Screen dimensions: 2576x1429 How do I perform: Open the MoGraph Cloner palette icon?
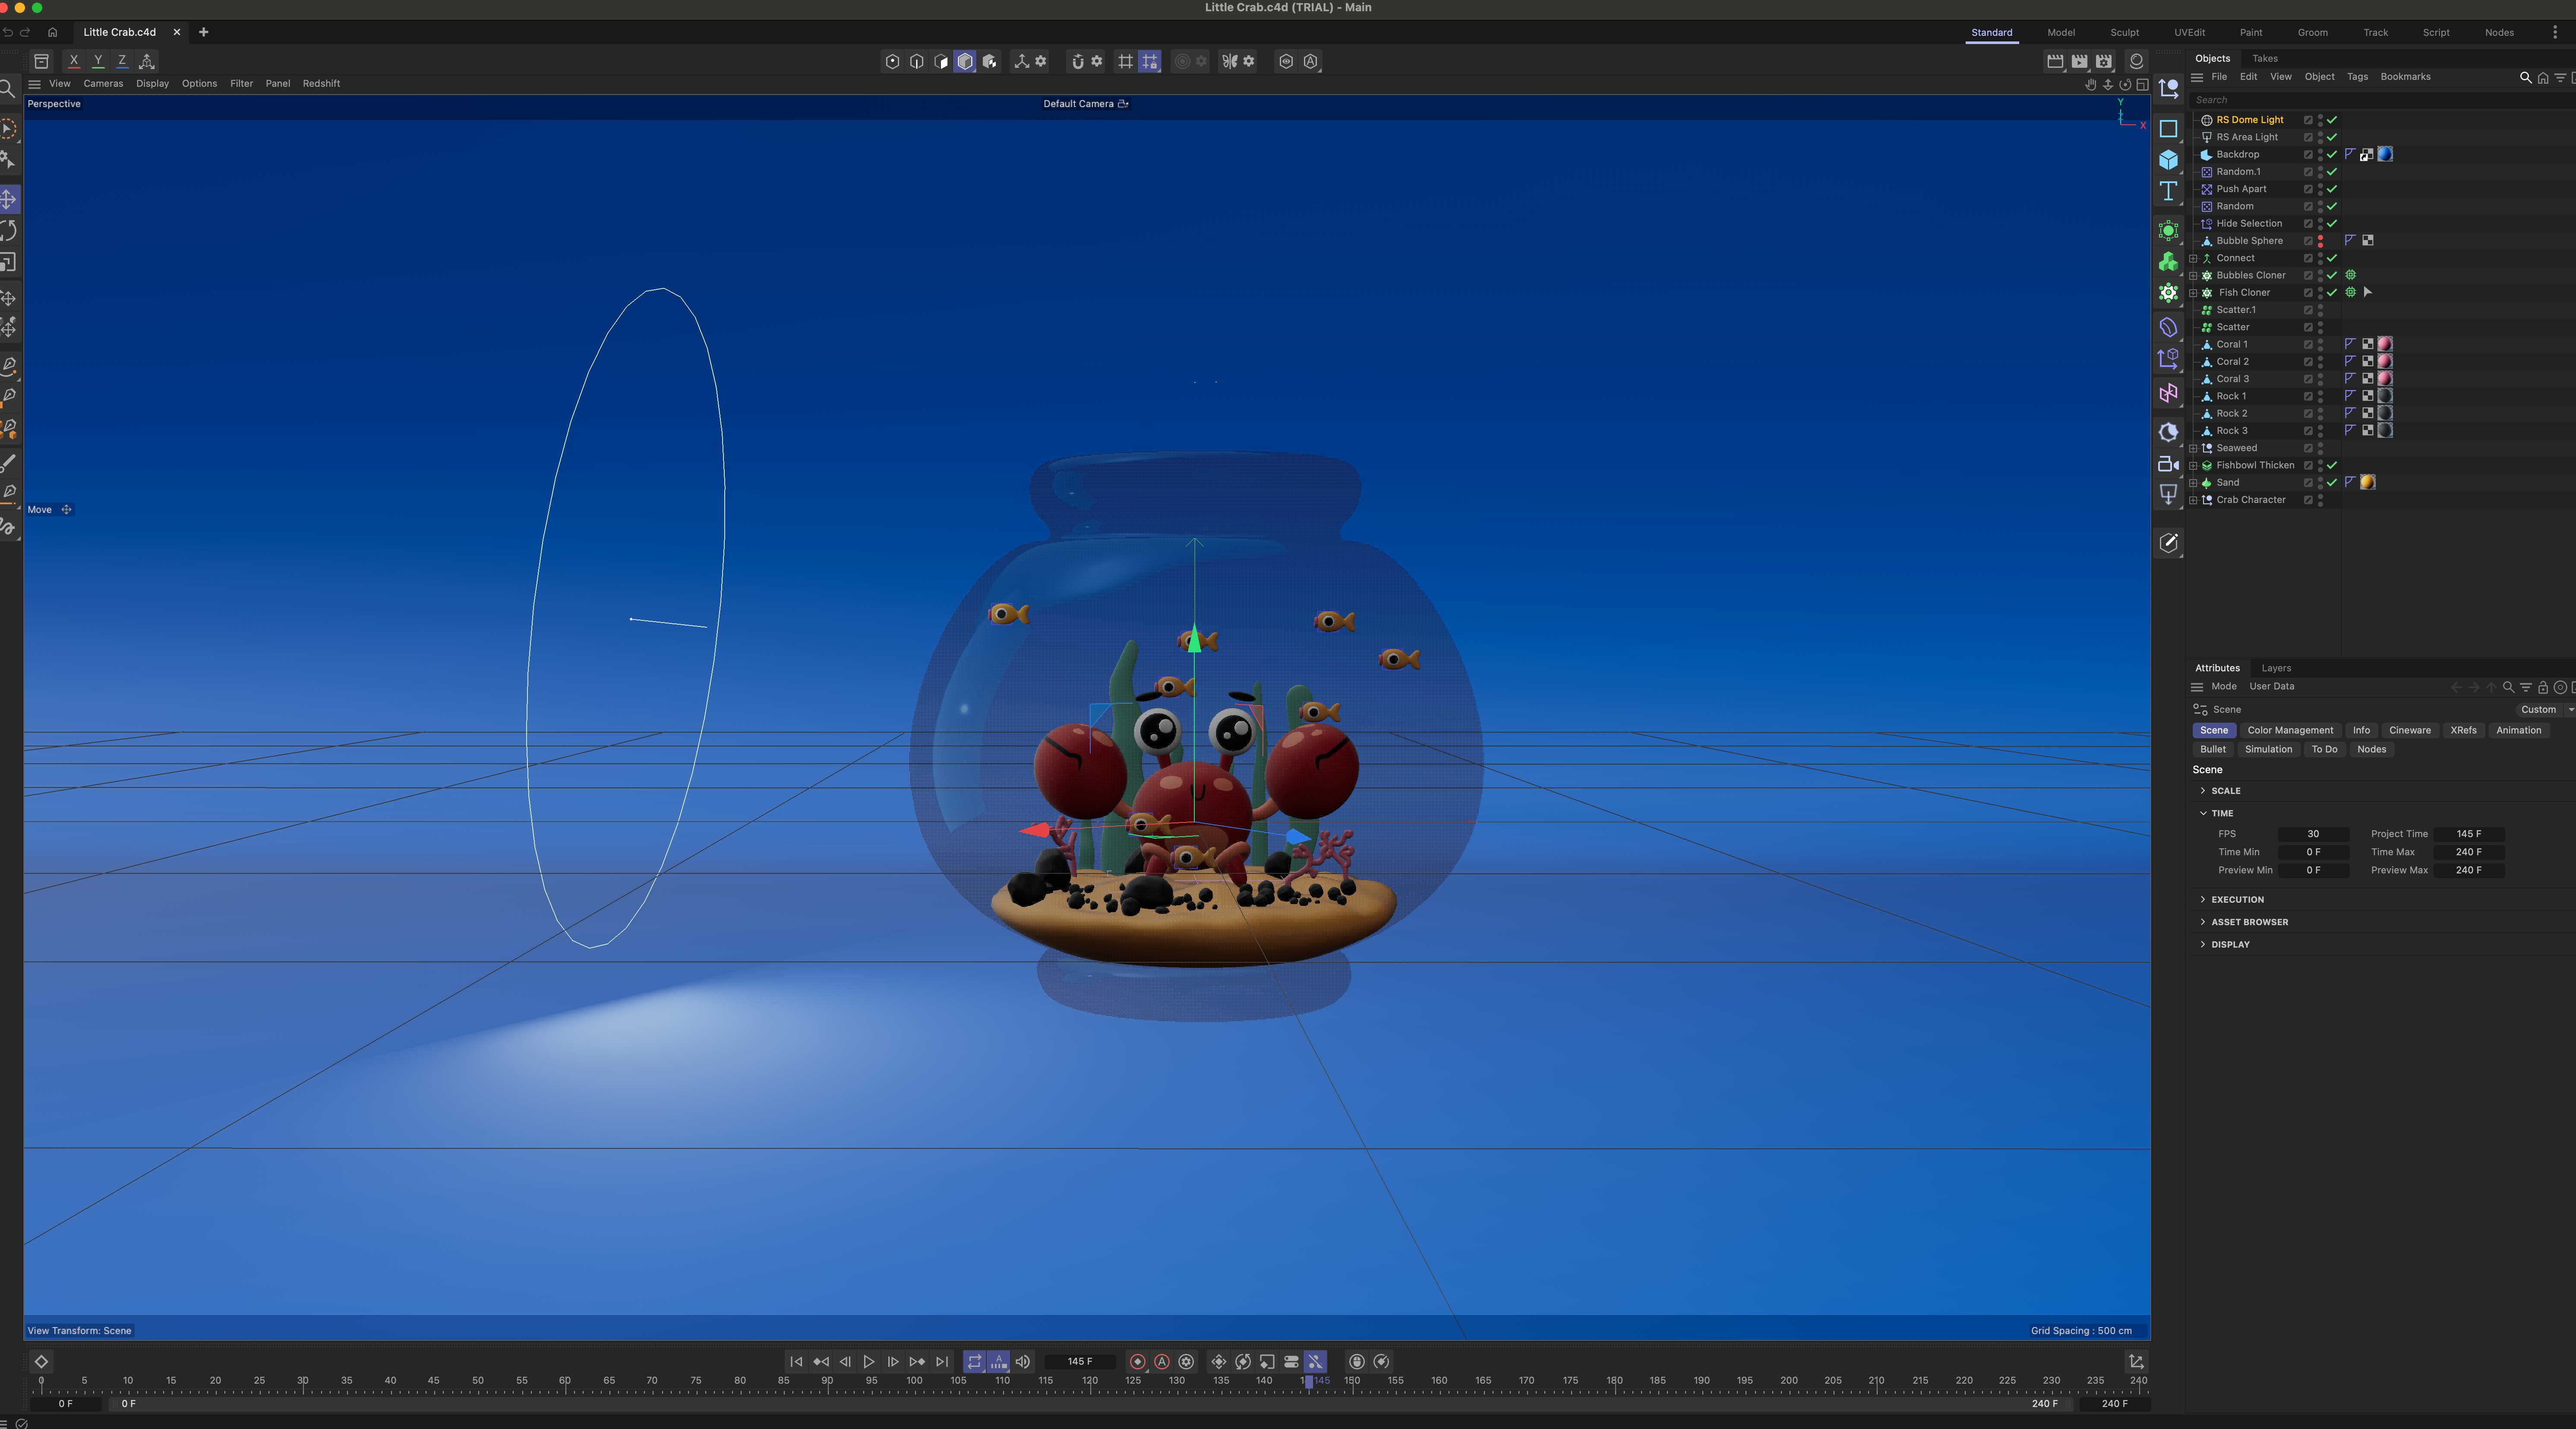pyautogui.click(x=2168, y=293)
